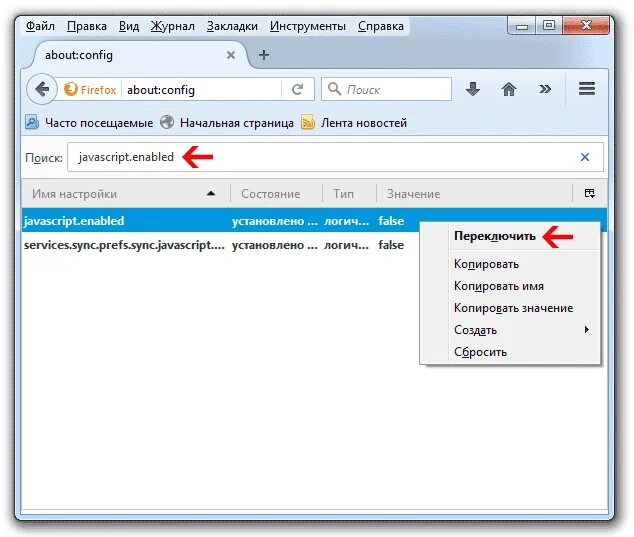Open the Инструменты menu

point(308,26)
